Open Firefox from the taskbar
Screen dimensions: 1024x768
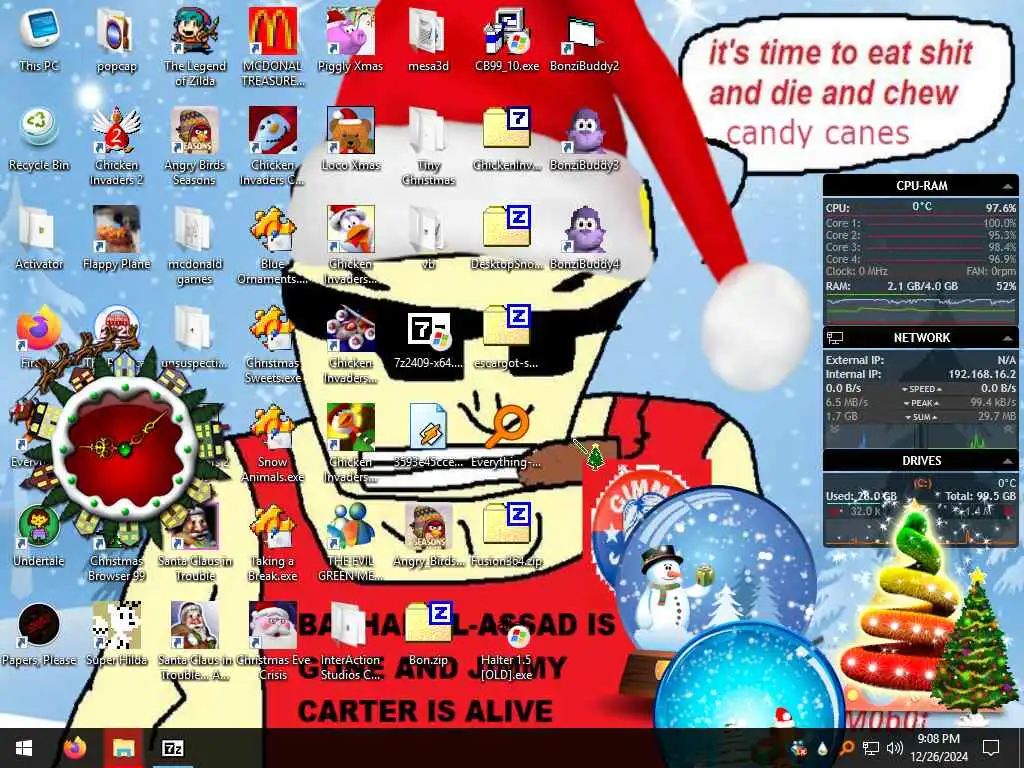[74, 748]
